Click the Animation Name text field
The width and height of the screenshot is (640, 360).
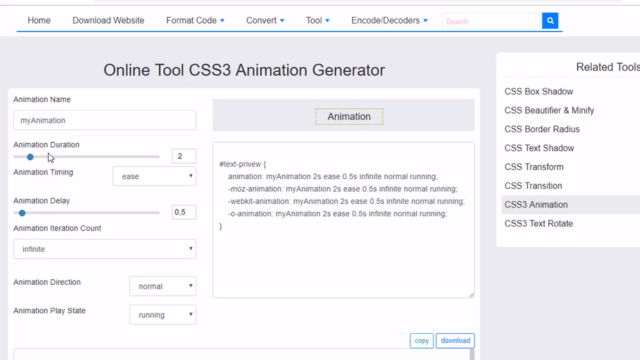click(x=104, y=120)
